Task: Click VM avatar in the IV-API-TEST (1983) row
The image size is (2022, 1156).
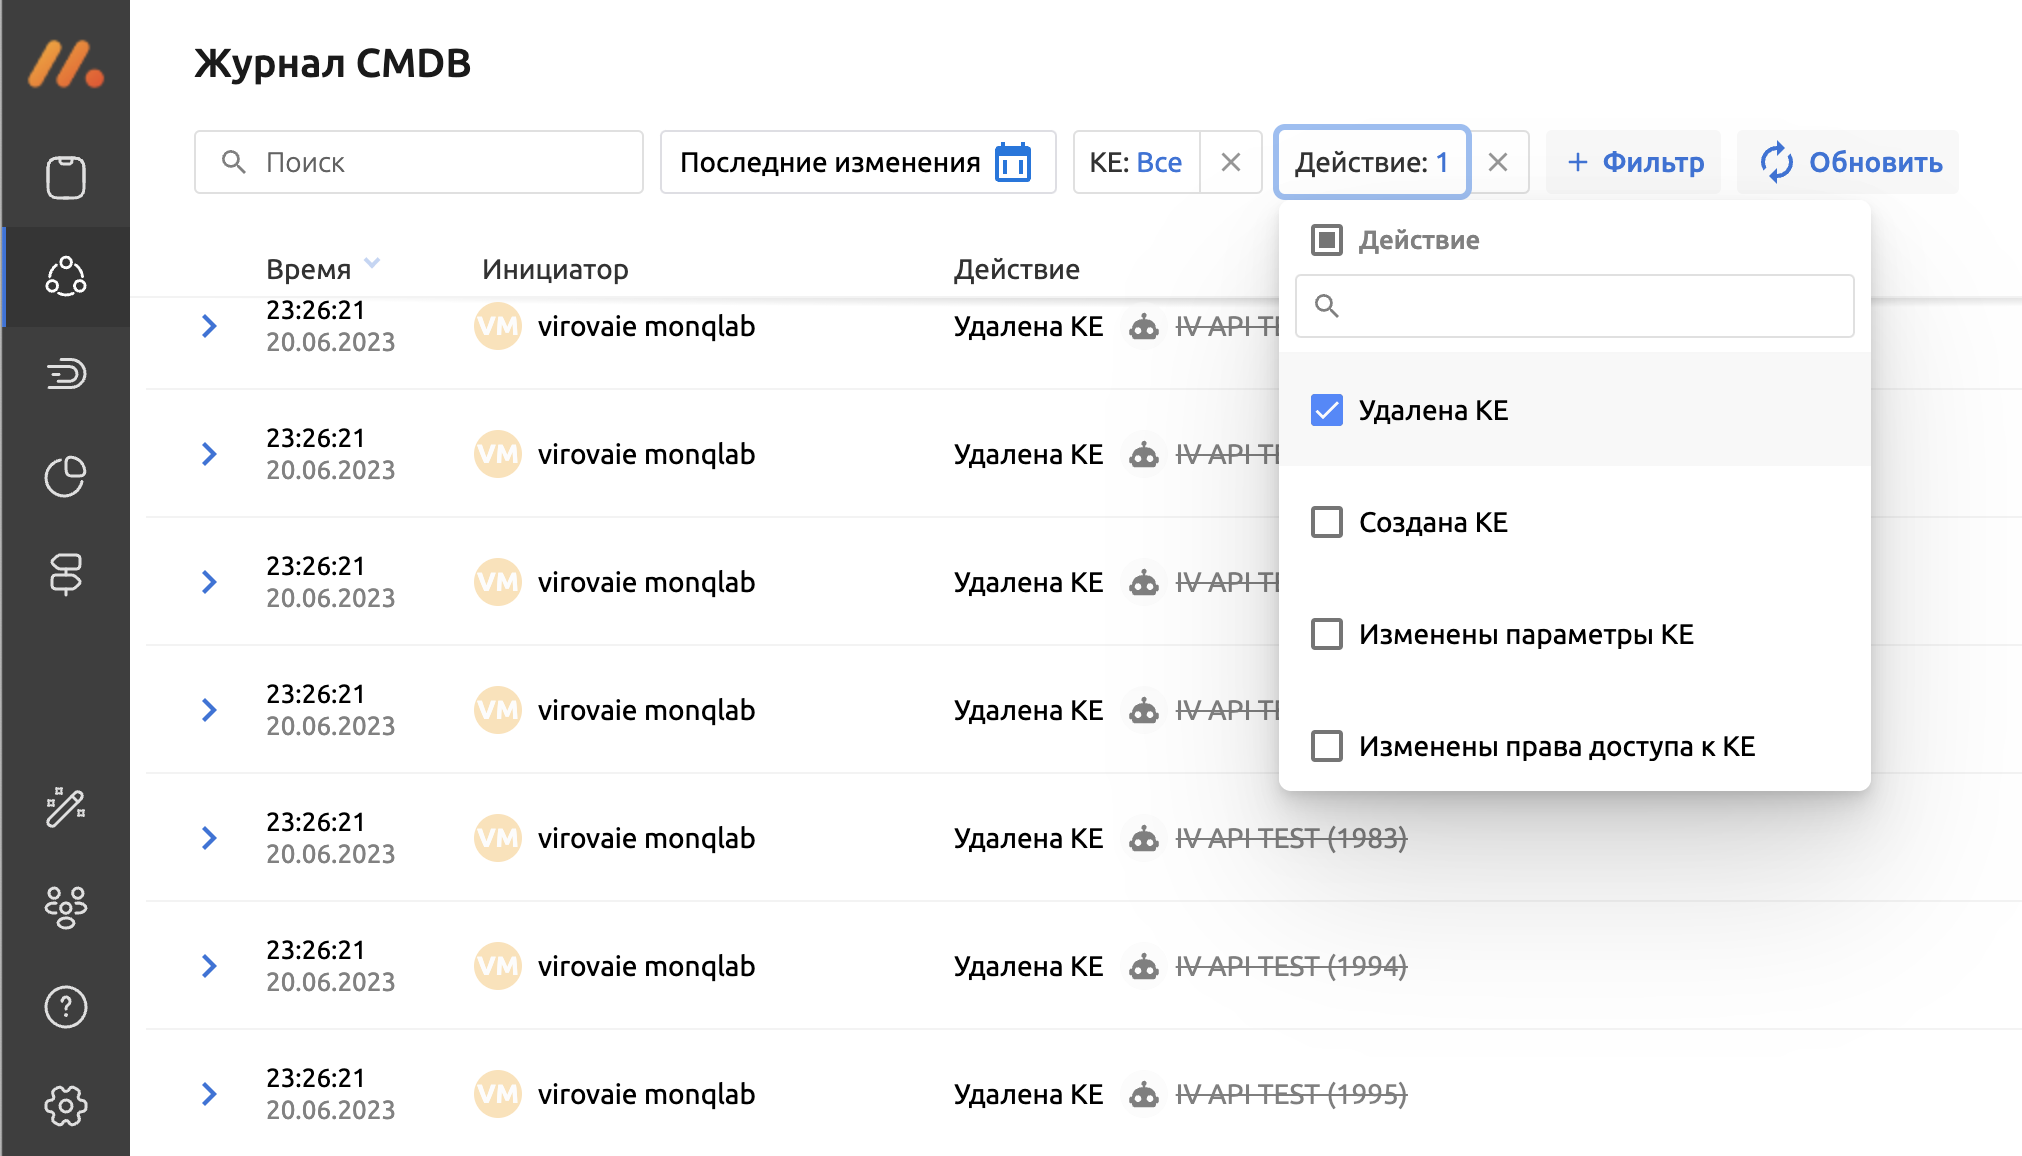Action: [x=498, y=838]
